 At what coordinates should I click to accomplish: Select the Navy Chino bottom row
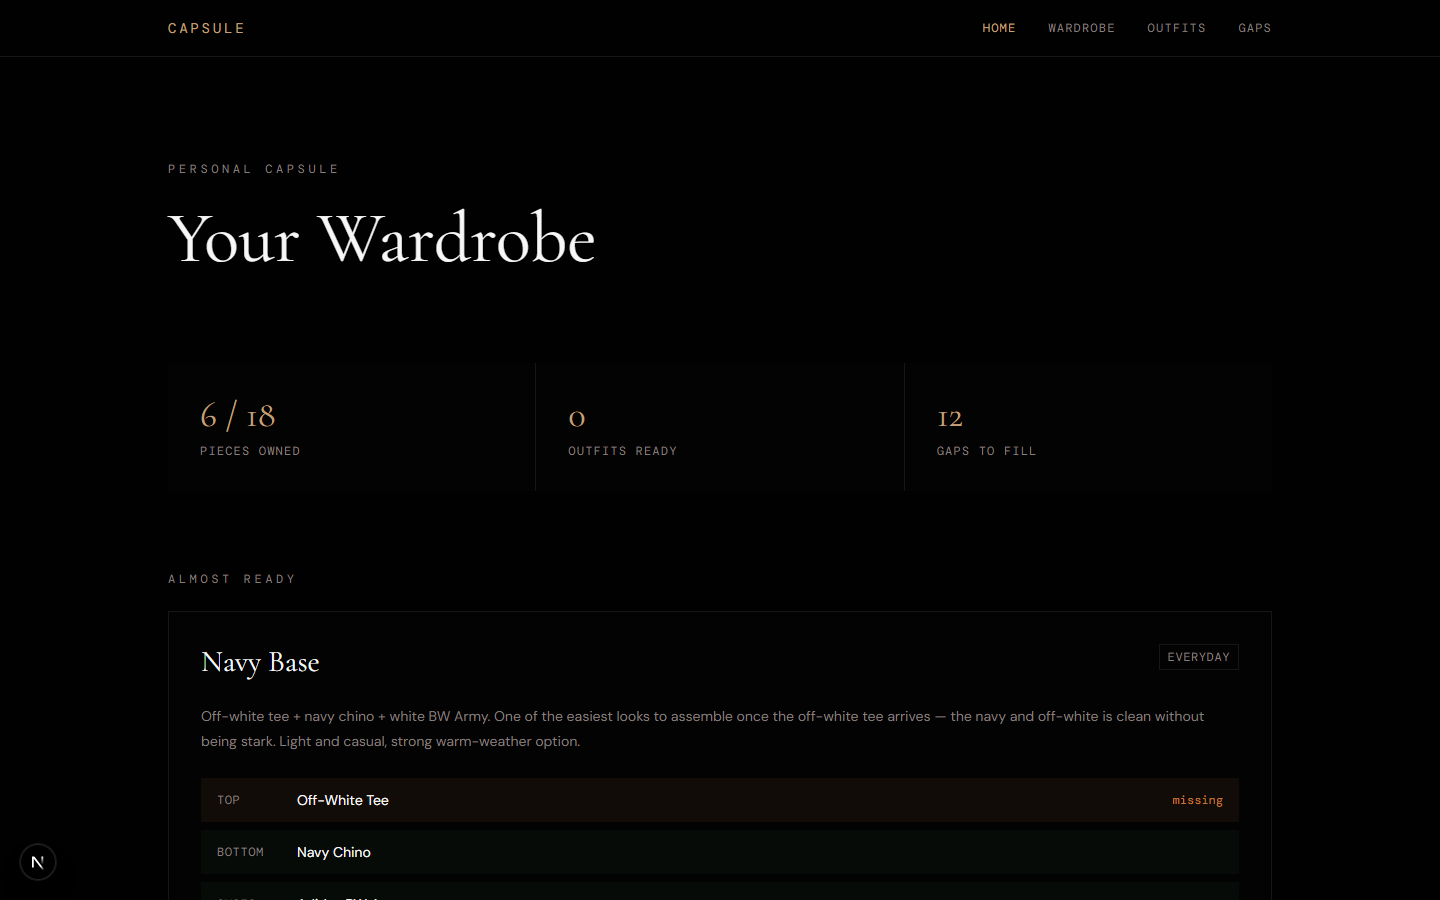pyautogui.click(x=720, y=852)
